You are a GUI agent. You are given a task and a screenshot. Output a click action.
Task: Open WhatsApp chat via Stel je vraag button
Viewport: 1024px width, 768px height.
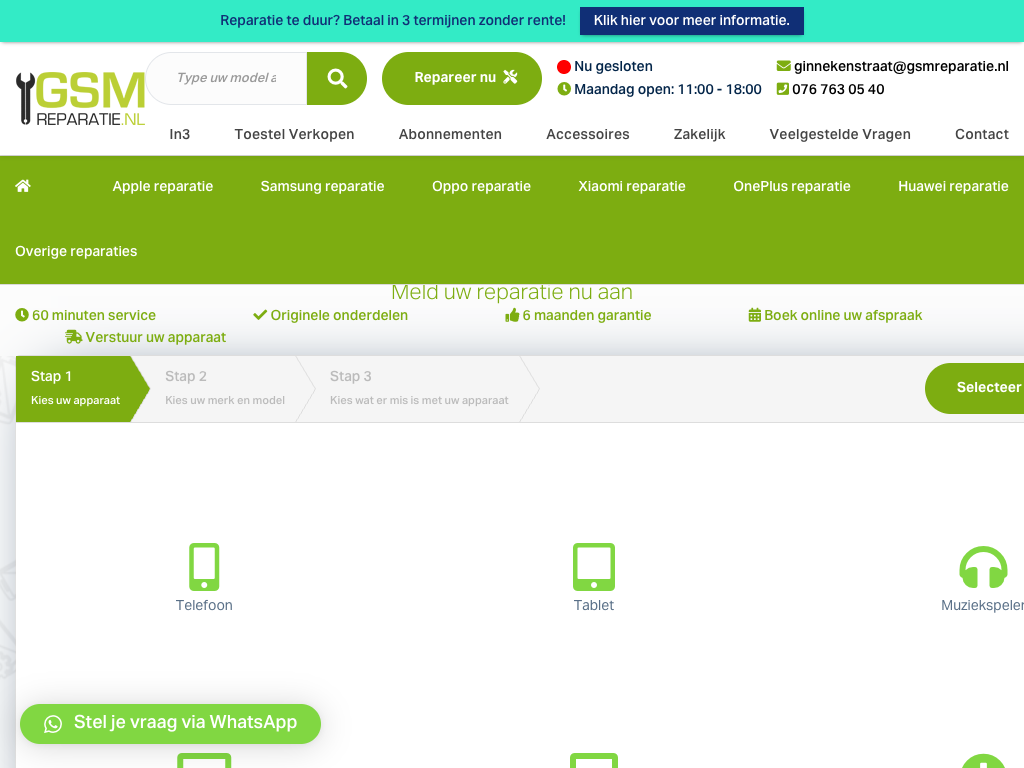tap(171, 723)
